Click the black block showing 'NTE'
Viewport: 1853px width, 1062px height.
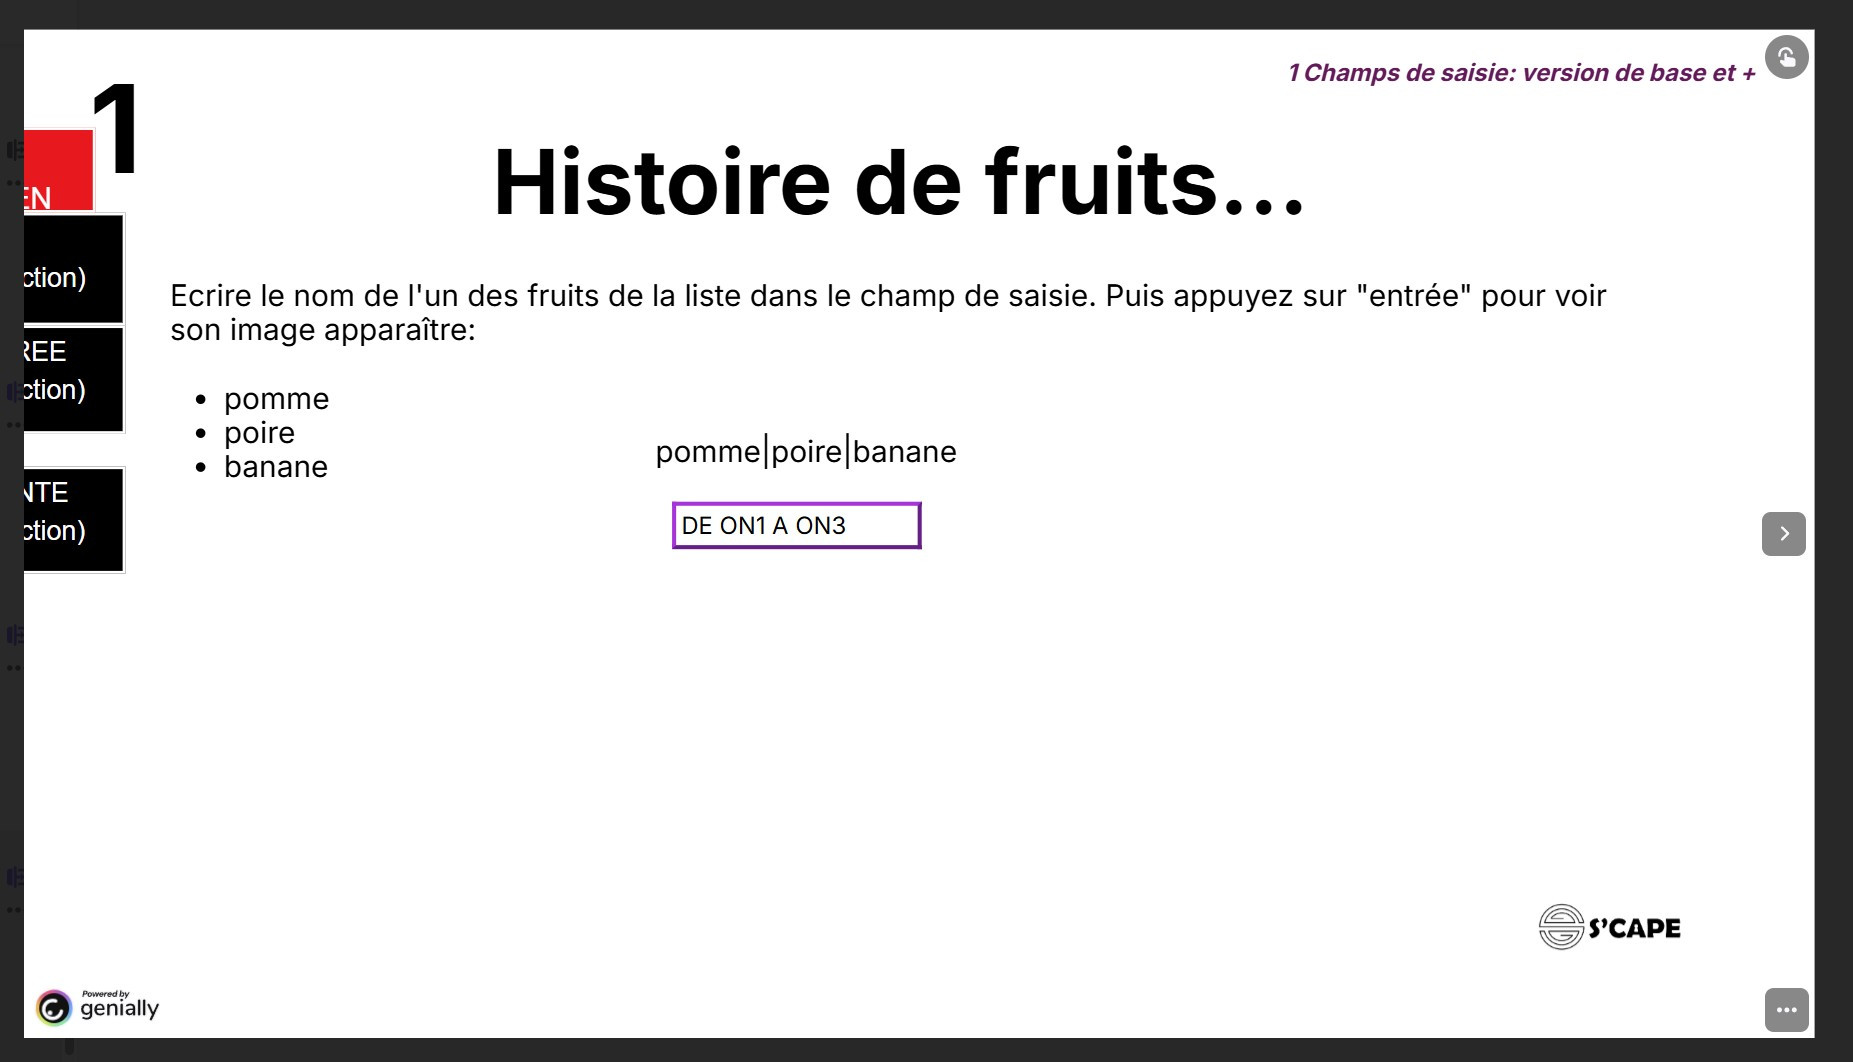[73, 520]
